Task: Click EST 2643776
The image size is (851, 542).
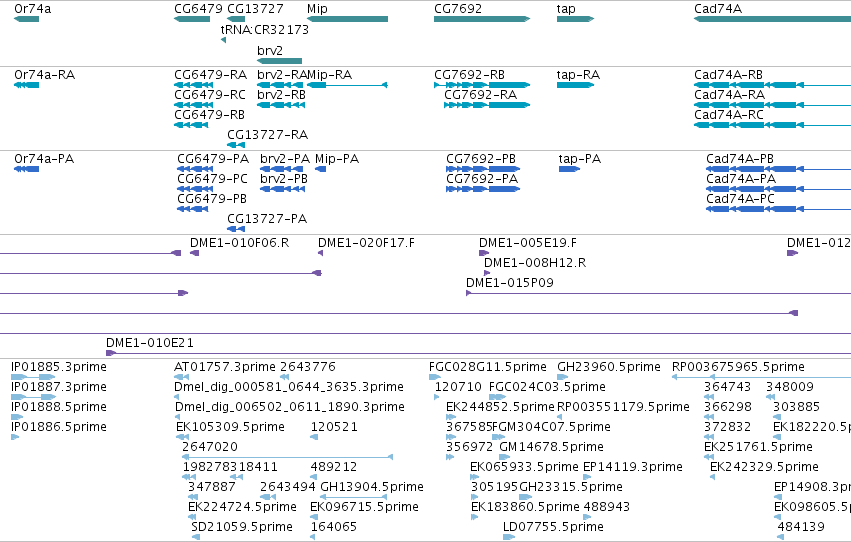Action: coord(284,377)
